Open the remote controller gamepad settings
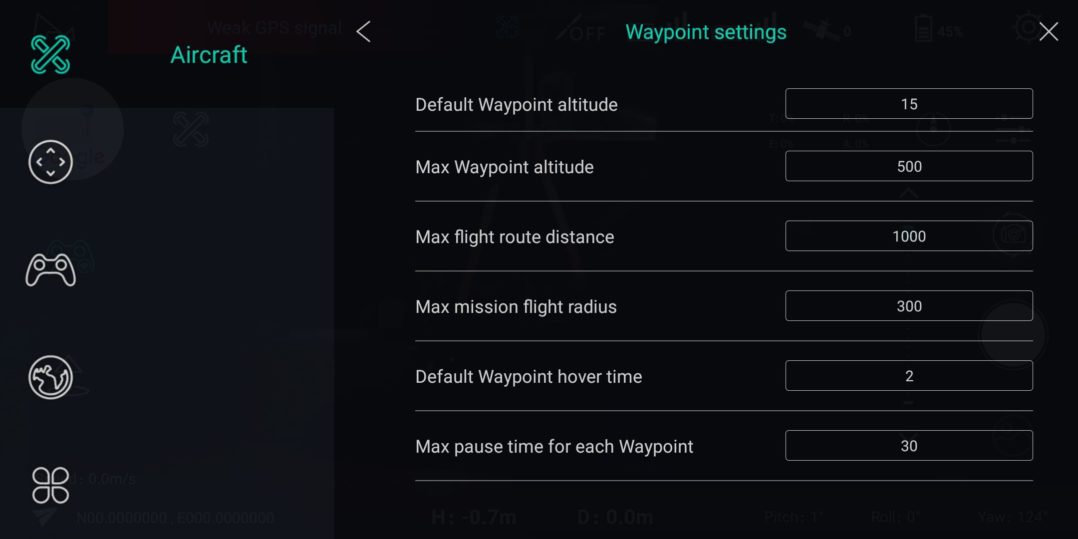The height and width of the screenshot is (539, 1078). 50,270
